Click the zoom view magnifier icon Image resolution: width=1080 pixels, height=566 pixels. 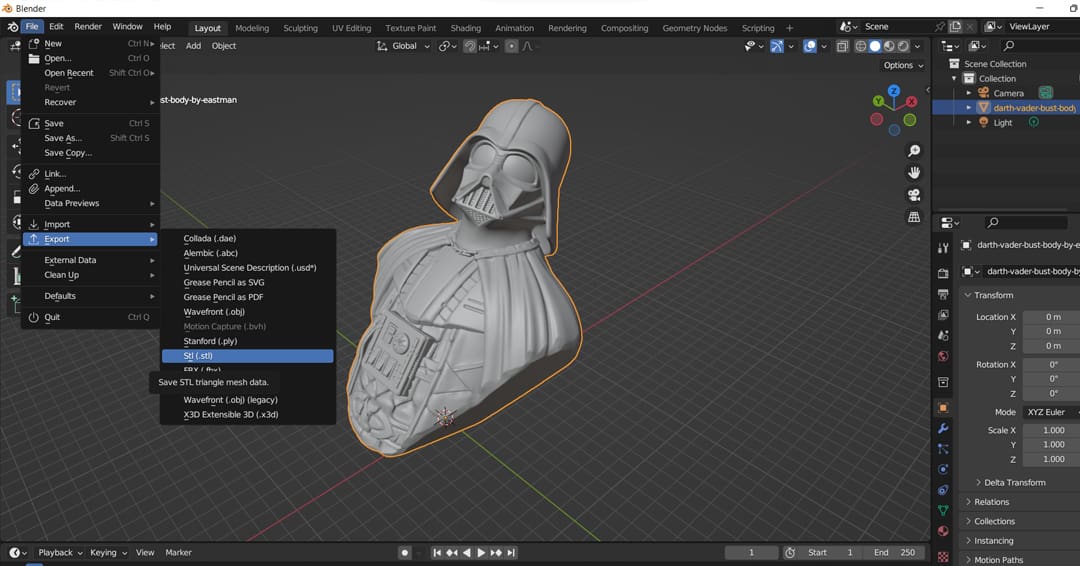click(914, 151)
